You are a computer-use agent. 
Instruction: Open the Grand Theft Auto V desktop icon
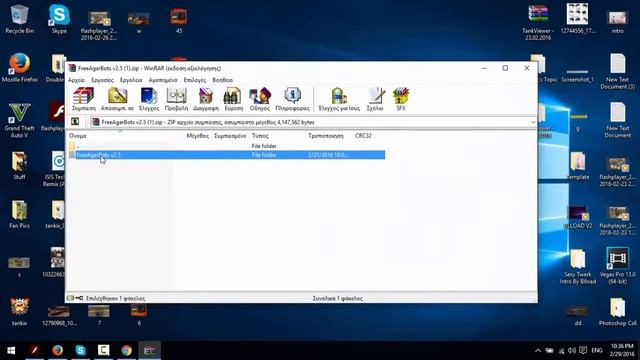click(19, 120)
